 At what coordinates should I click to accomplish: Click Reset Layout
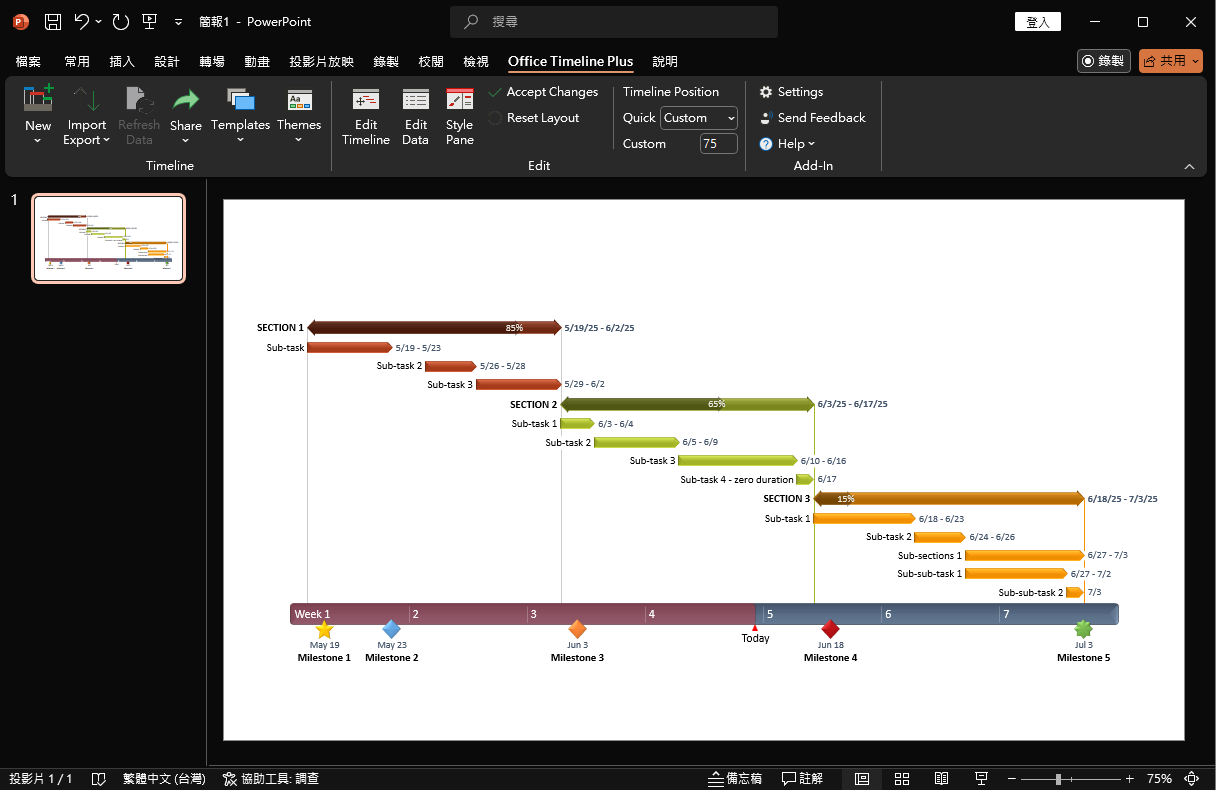point(534,118)
